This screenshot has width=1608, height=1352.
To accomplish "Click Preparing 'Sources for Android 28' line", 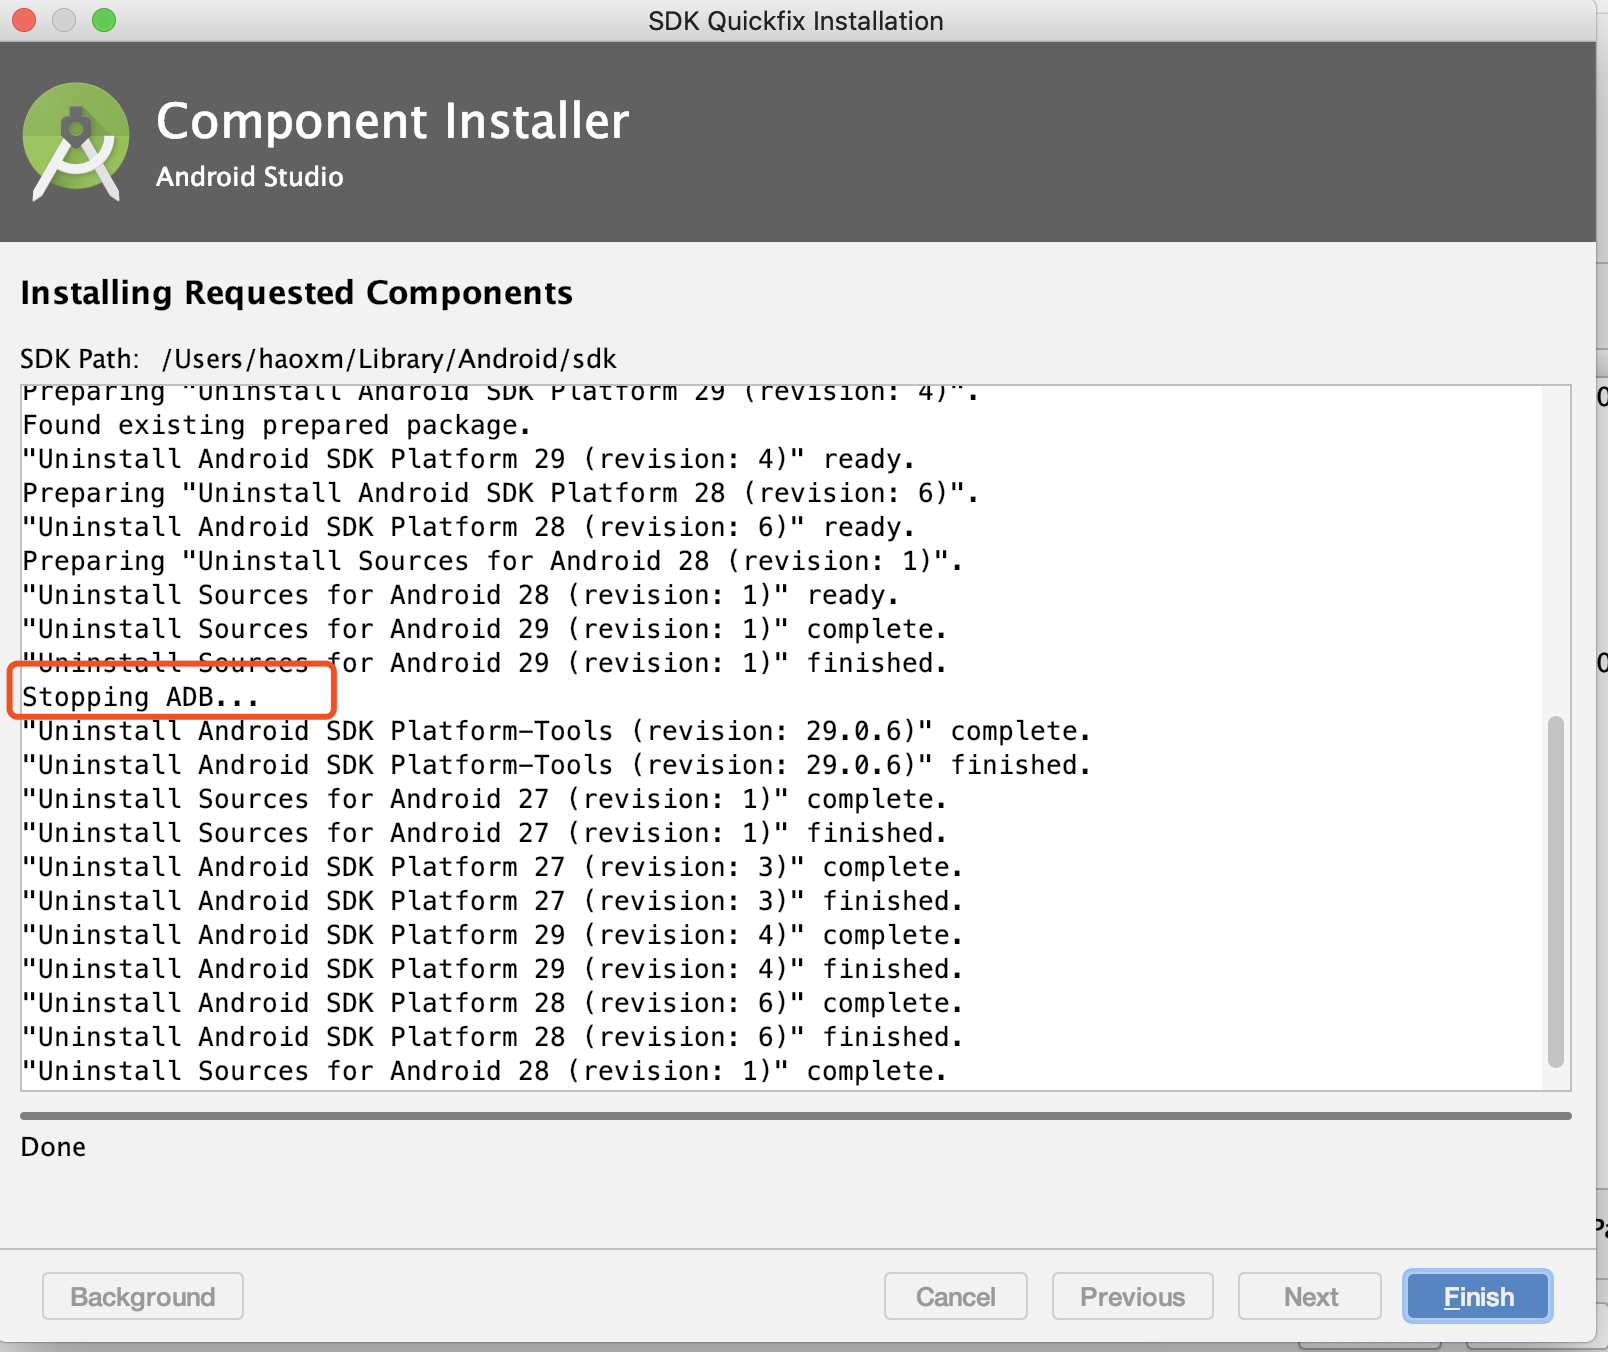I will pos(493,561).
